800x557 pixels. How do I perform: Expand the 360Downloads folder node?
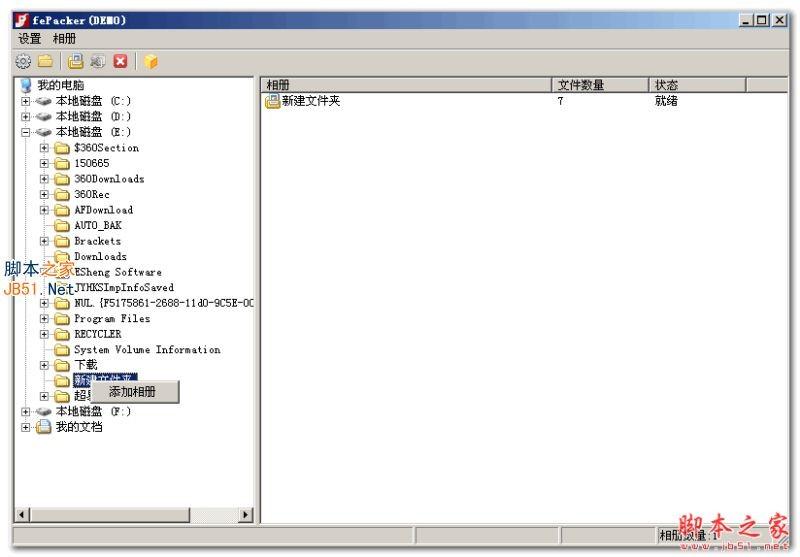[x=45, y=179]
